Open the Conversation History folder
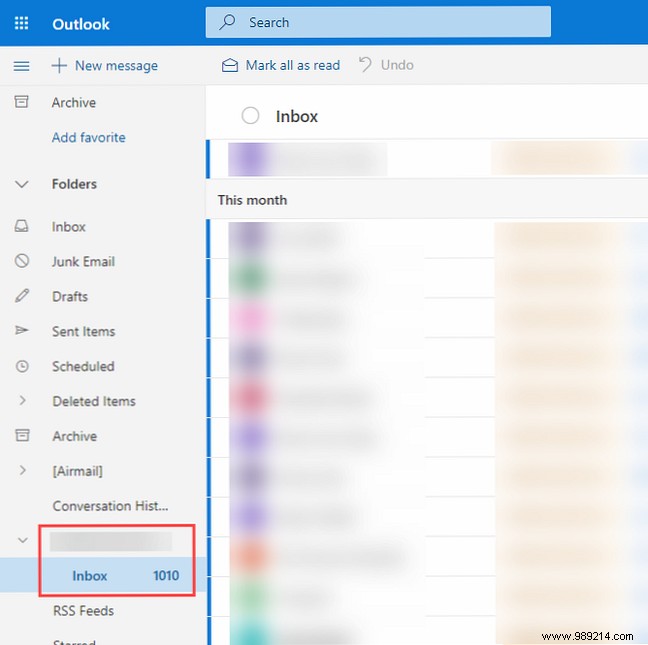648x645 pixels. coord(110,506)
